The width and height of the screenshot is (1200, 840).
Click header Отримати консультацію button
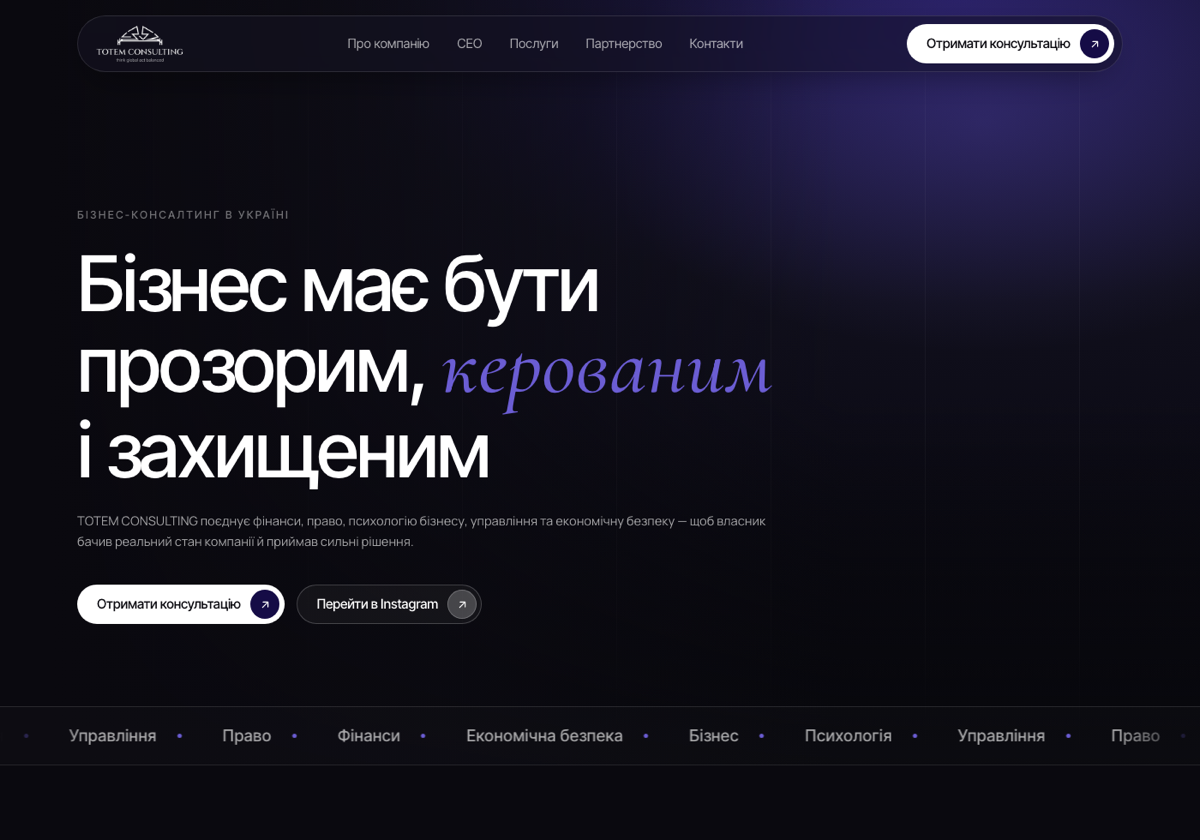[1010, 44]
